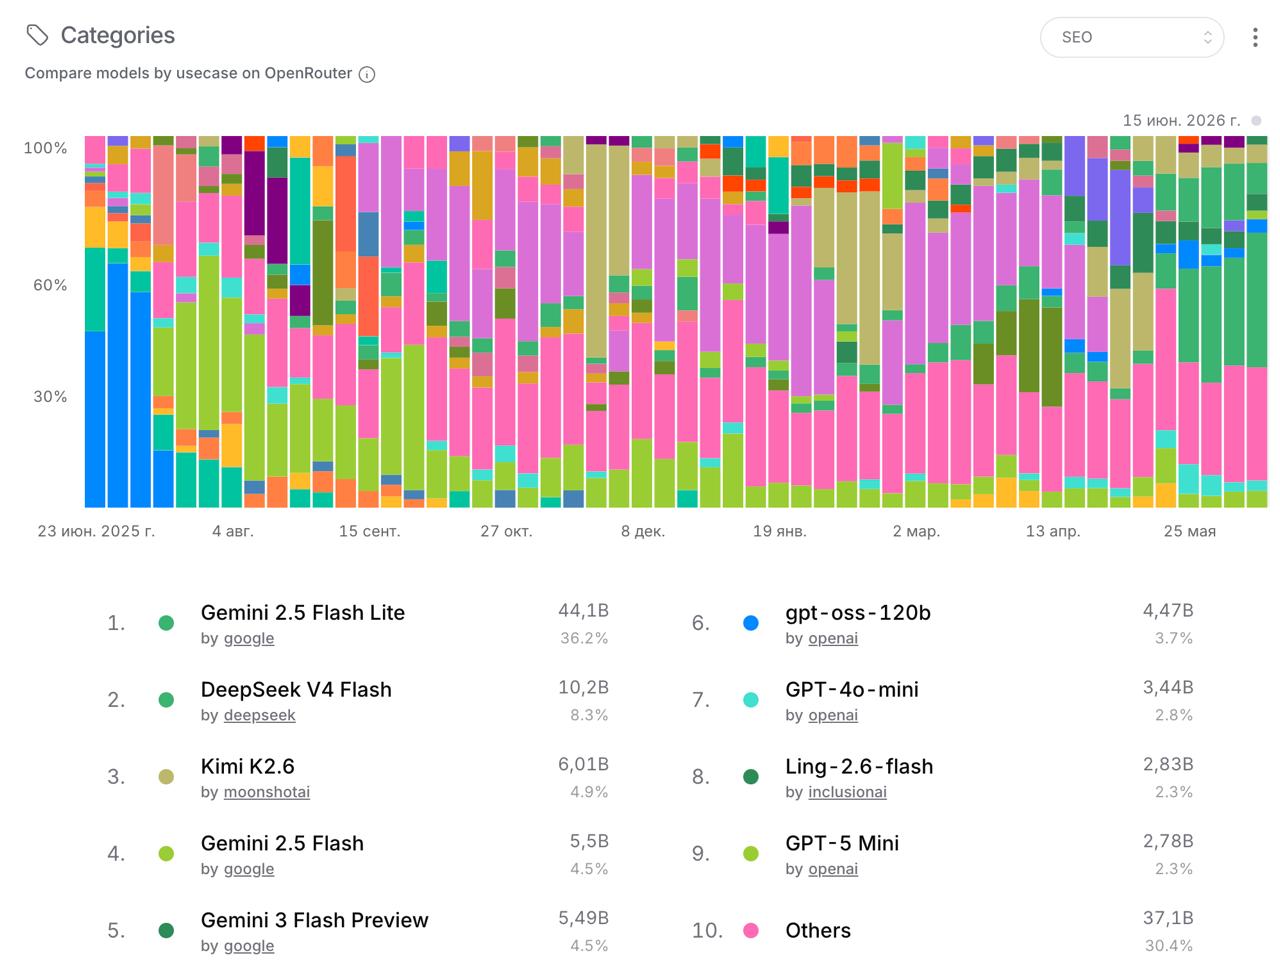Click the Others legend entry
Image resolution: width=1280 pixels, height=973 pixels.
pyautogui.click(x=818, y=930)
